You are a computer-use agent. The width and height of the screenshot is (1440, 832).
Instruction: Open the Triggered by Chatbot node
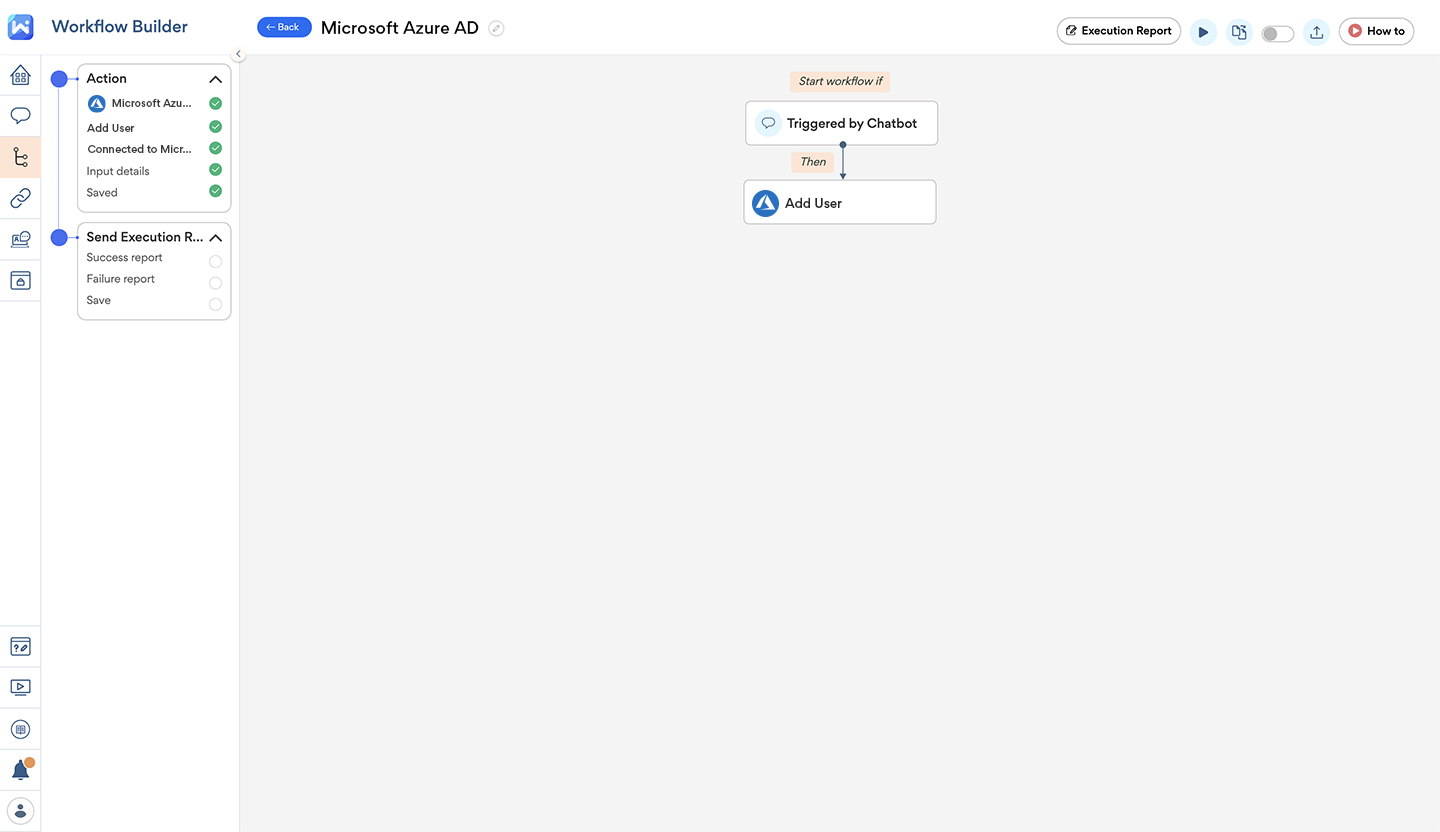pyautogui.click(x=842, y=123)
